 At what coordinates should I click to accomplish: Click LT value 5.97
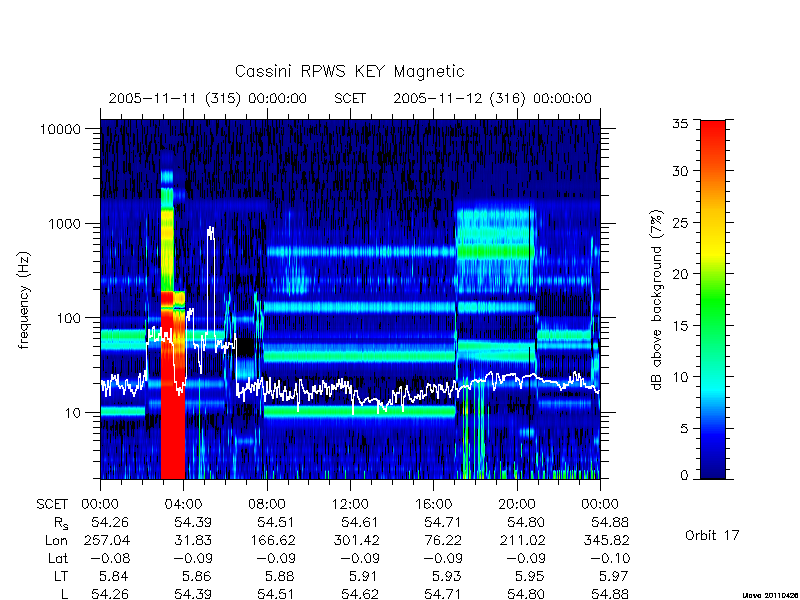click(x=613, y=577)
